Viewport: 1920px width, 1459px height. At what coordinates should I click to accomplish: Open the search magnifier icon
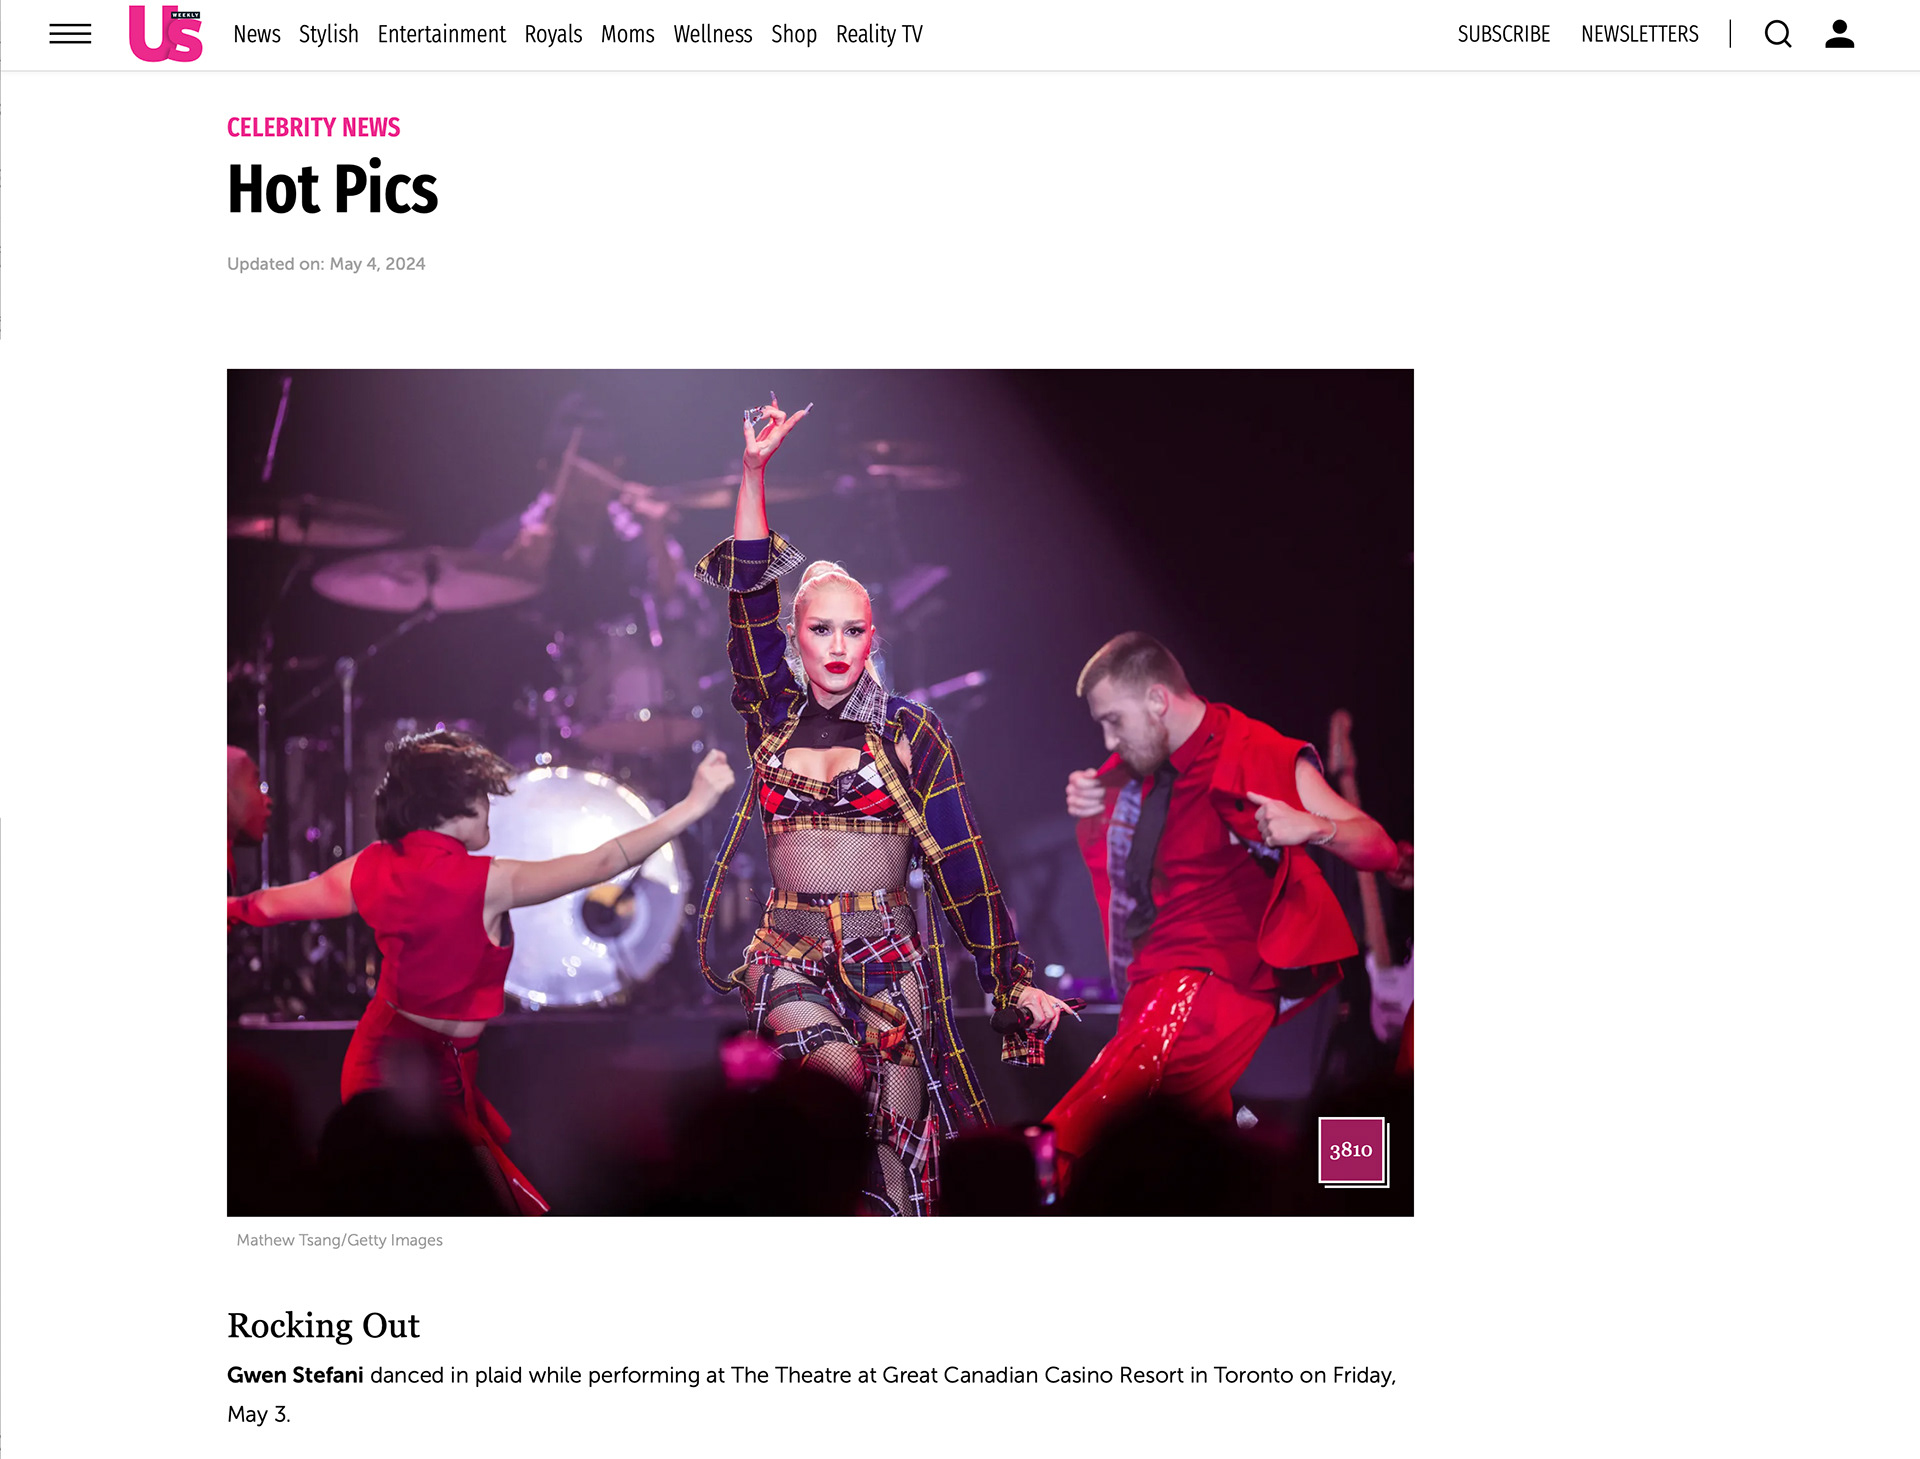pyautogui.click(x=1778, y=34)
